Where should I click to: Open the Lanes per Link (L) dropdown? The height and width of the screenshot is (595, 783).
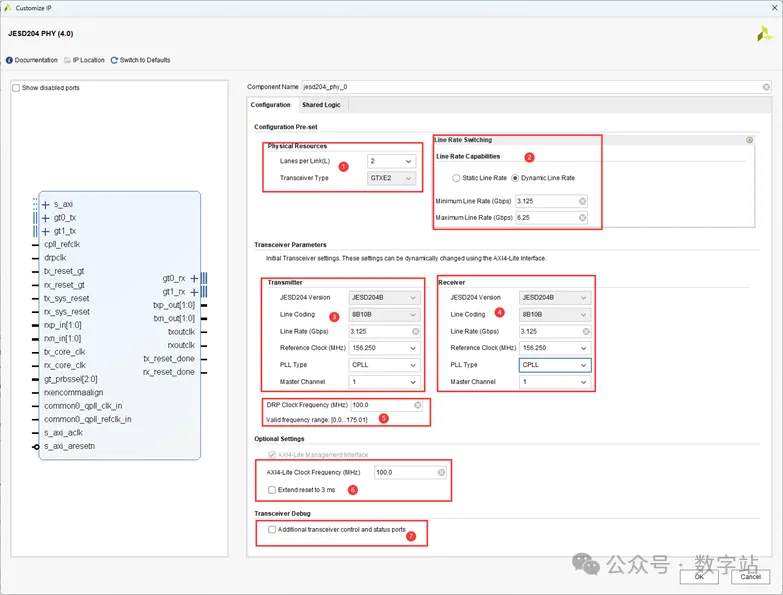pos(391,161)
